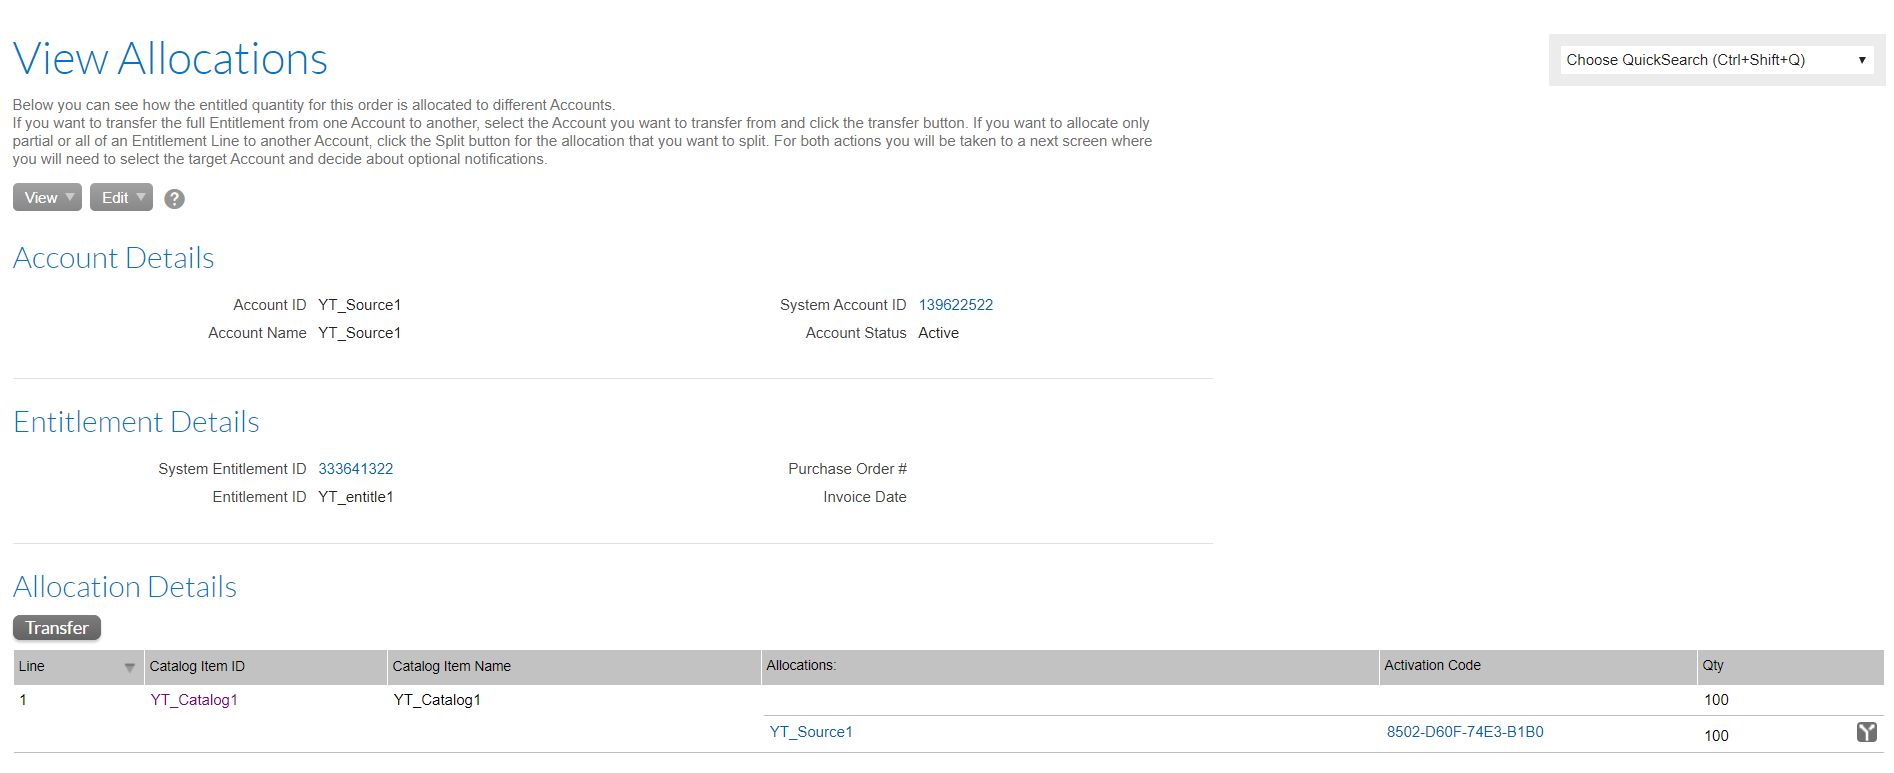Select line number 1 cell
1894x773 pixels.
tap(23, 700)
